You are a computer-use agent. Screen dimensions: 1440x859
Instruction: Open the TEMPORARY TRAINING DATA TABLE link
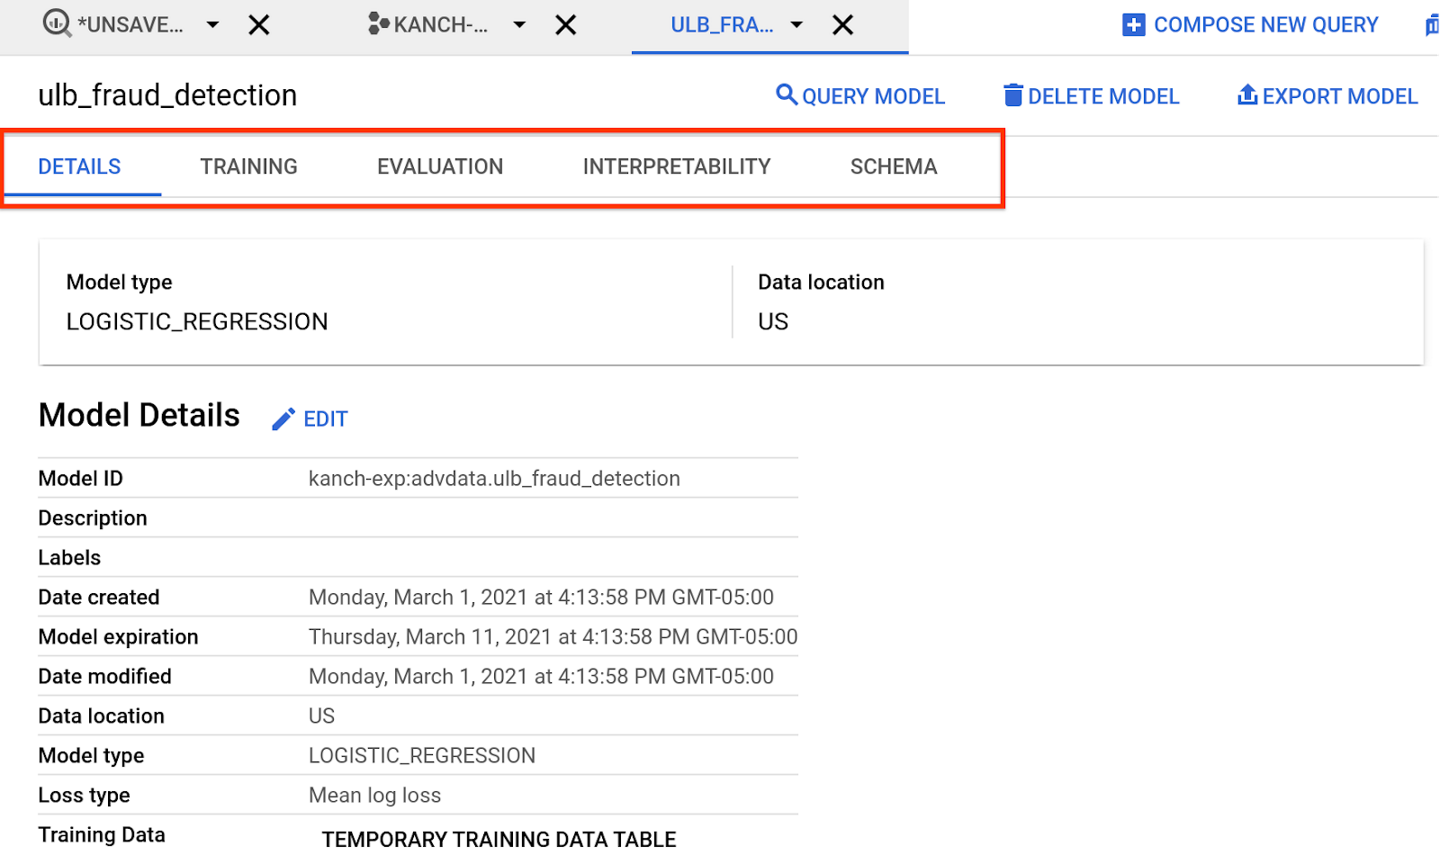click(498, 839)
